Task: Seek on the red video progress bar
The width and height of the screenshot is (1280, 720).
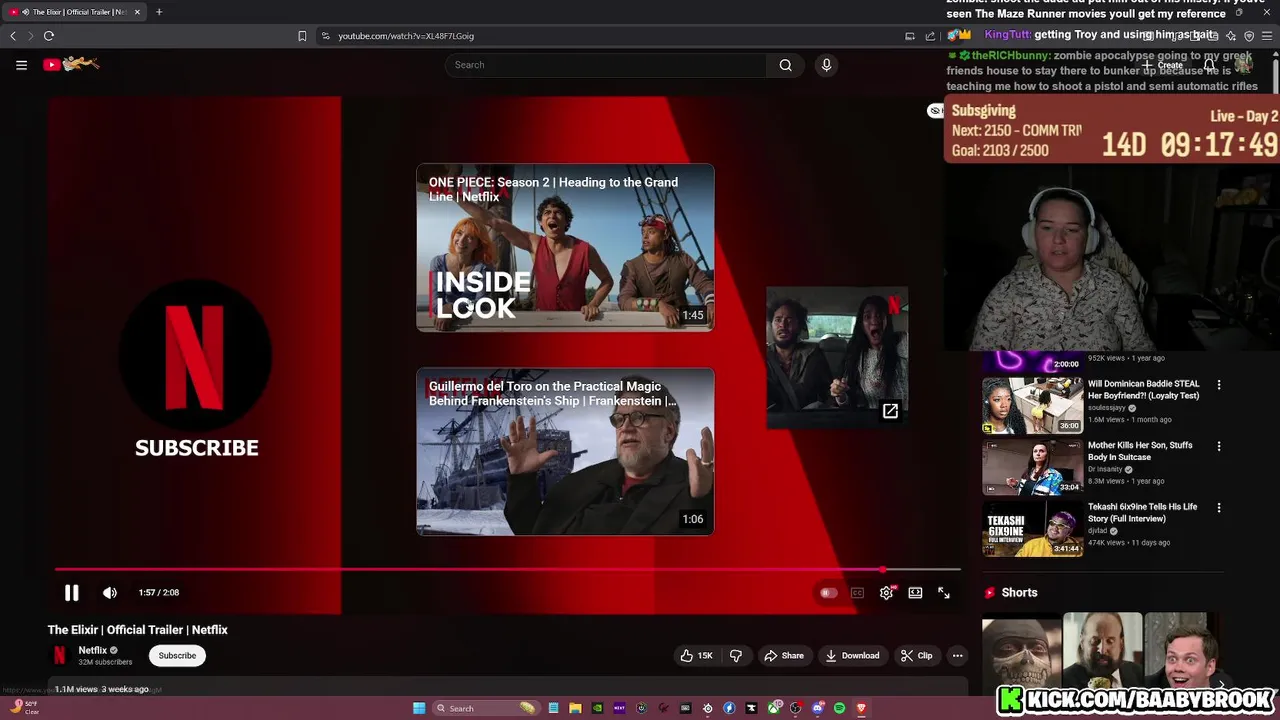Action: 508,570
